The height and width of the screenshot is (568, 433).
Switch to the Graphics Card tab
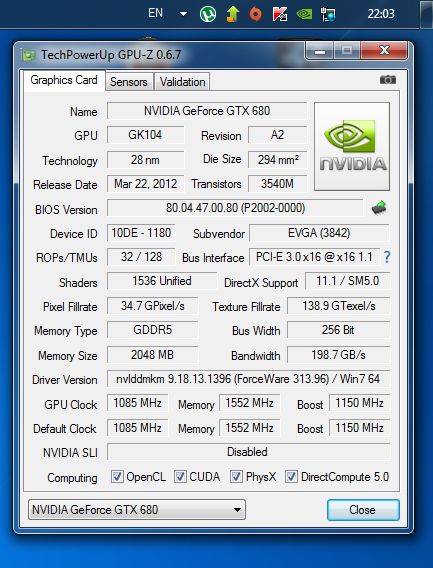64,80
